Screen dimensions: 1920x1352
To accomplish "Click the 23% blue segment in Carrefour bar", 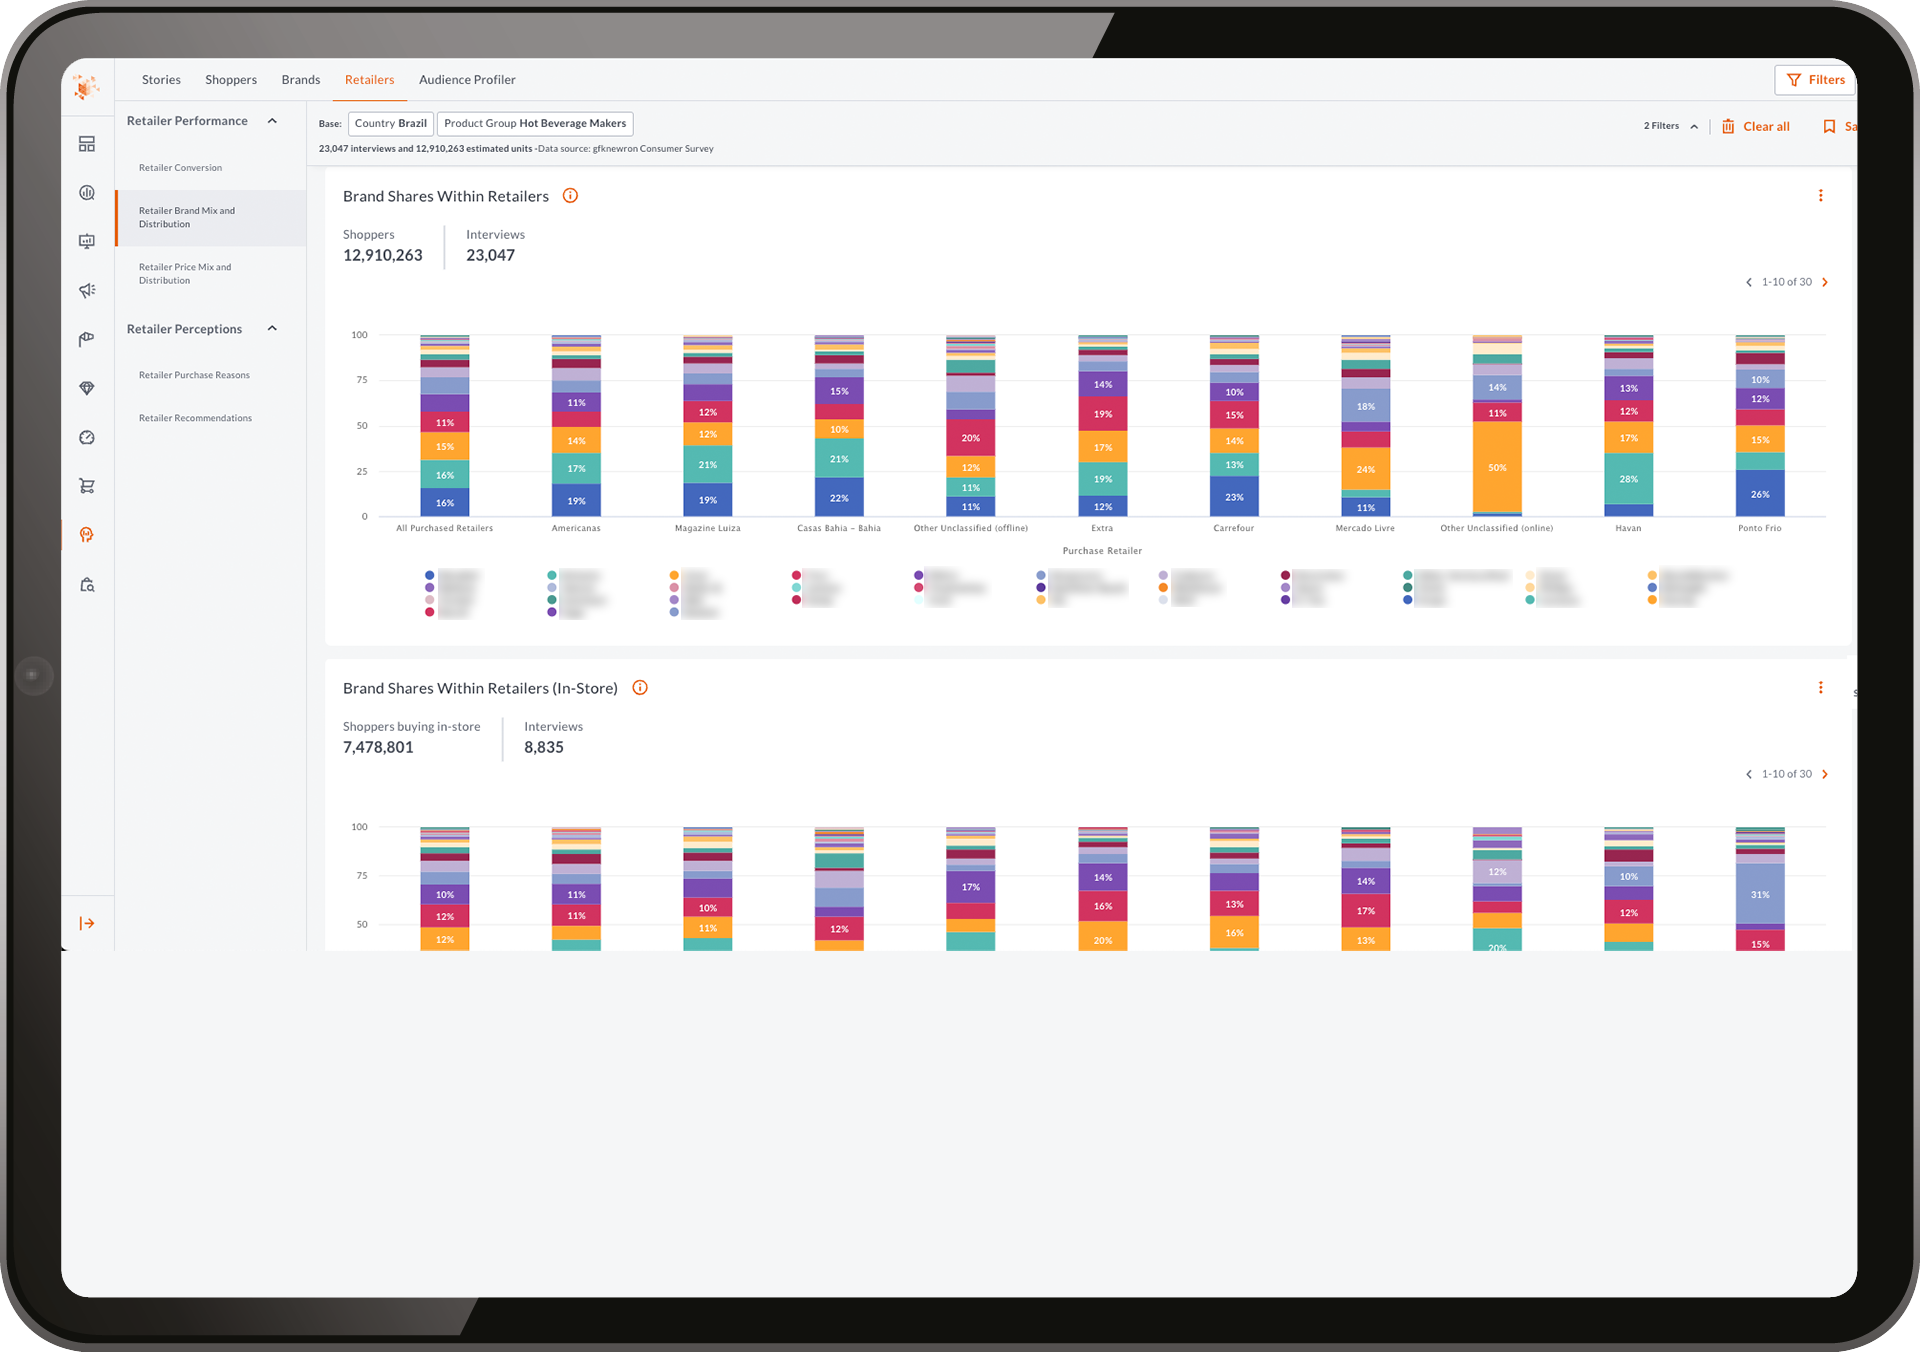I will pyautogui.click(x=1234, y=497).
